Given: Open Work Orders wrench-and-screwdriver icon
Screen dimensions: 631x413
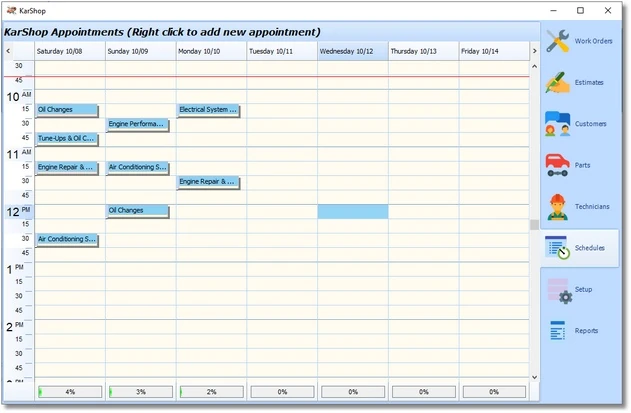Looking at the screenshot, I should coord(558,41).
